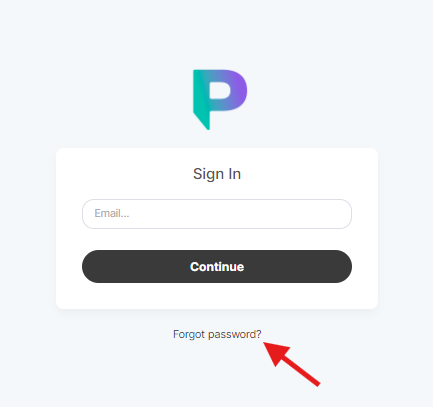Submit the form with the dark Continue button

click(217, 267)
